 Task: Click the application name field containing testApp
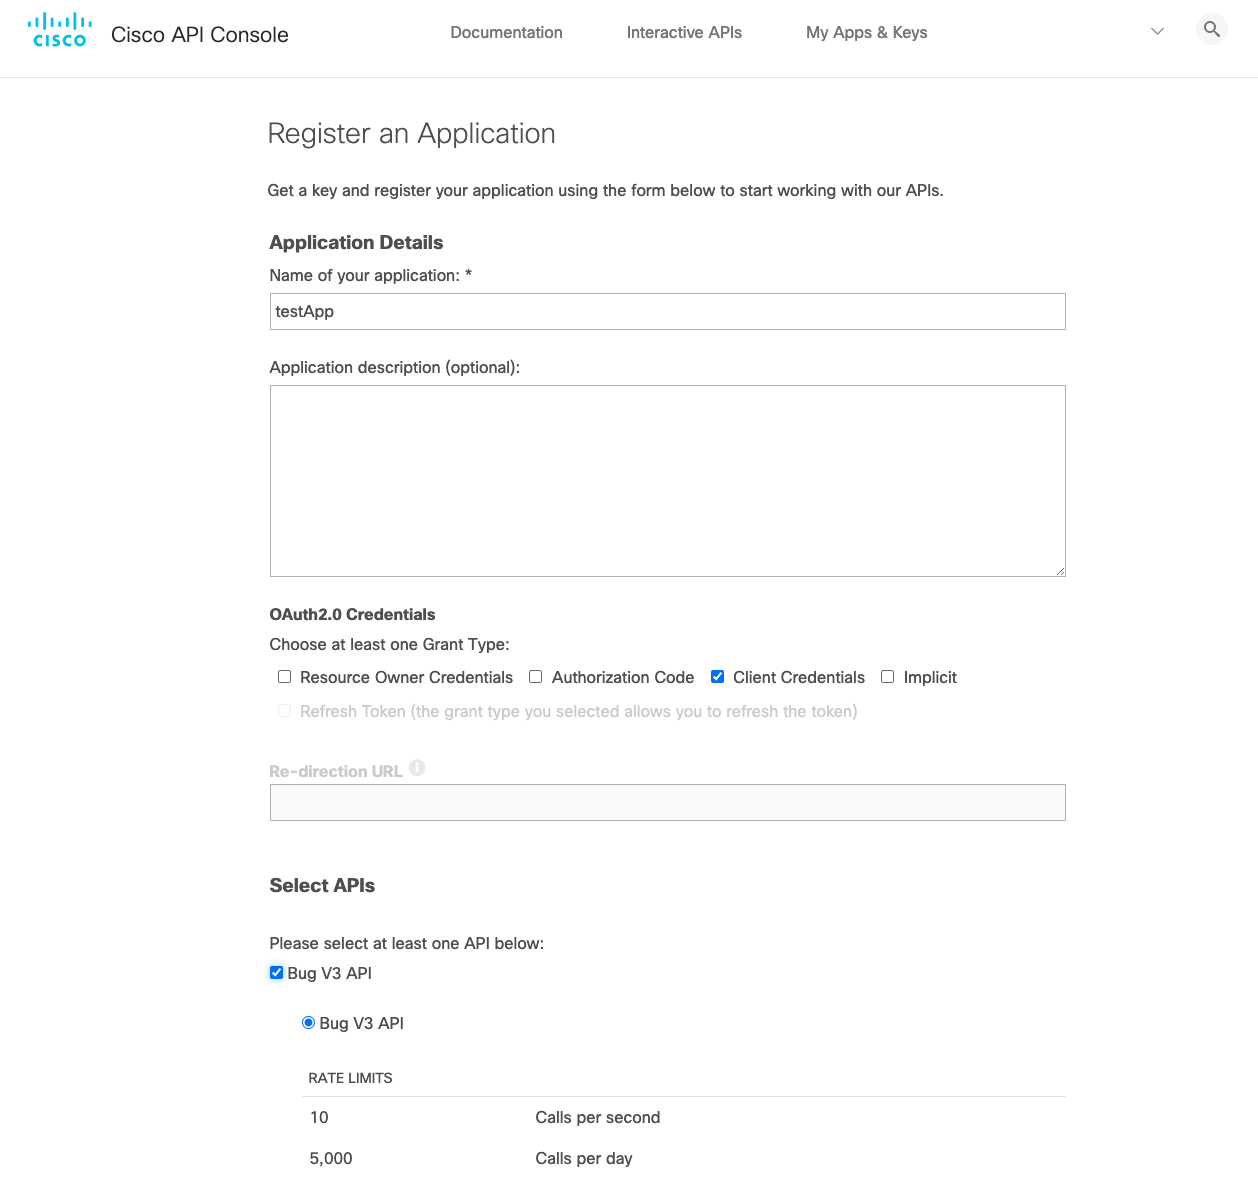[x=667, y=311]
